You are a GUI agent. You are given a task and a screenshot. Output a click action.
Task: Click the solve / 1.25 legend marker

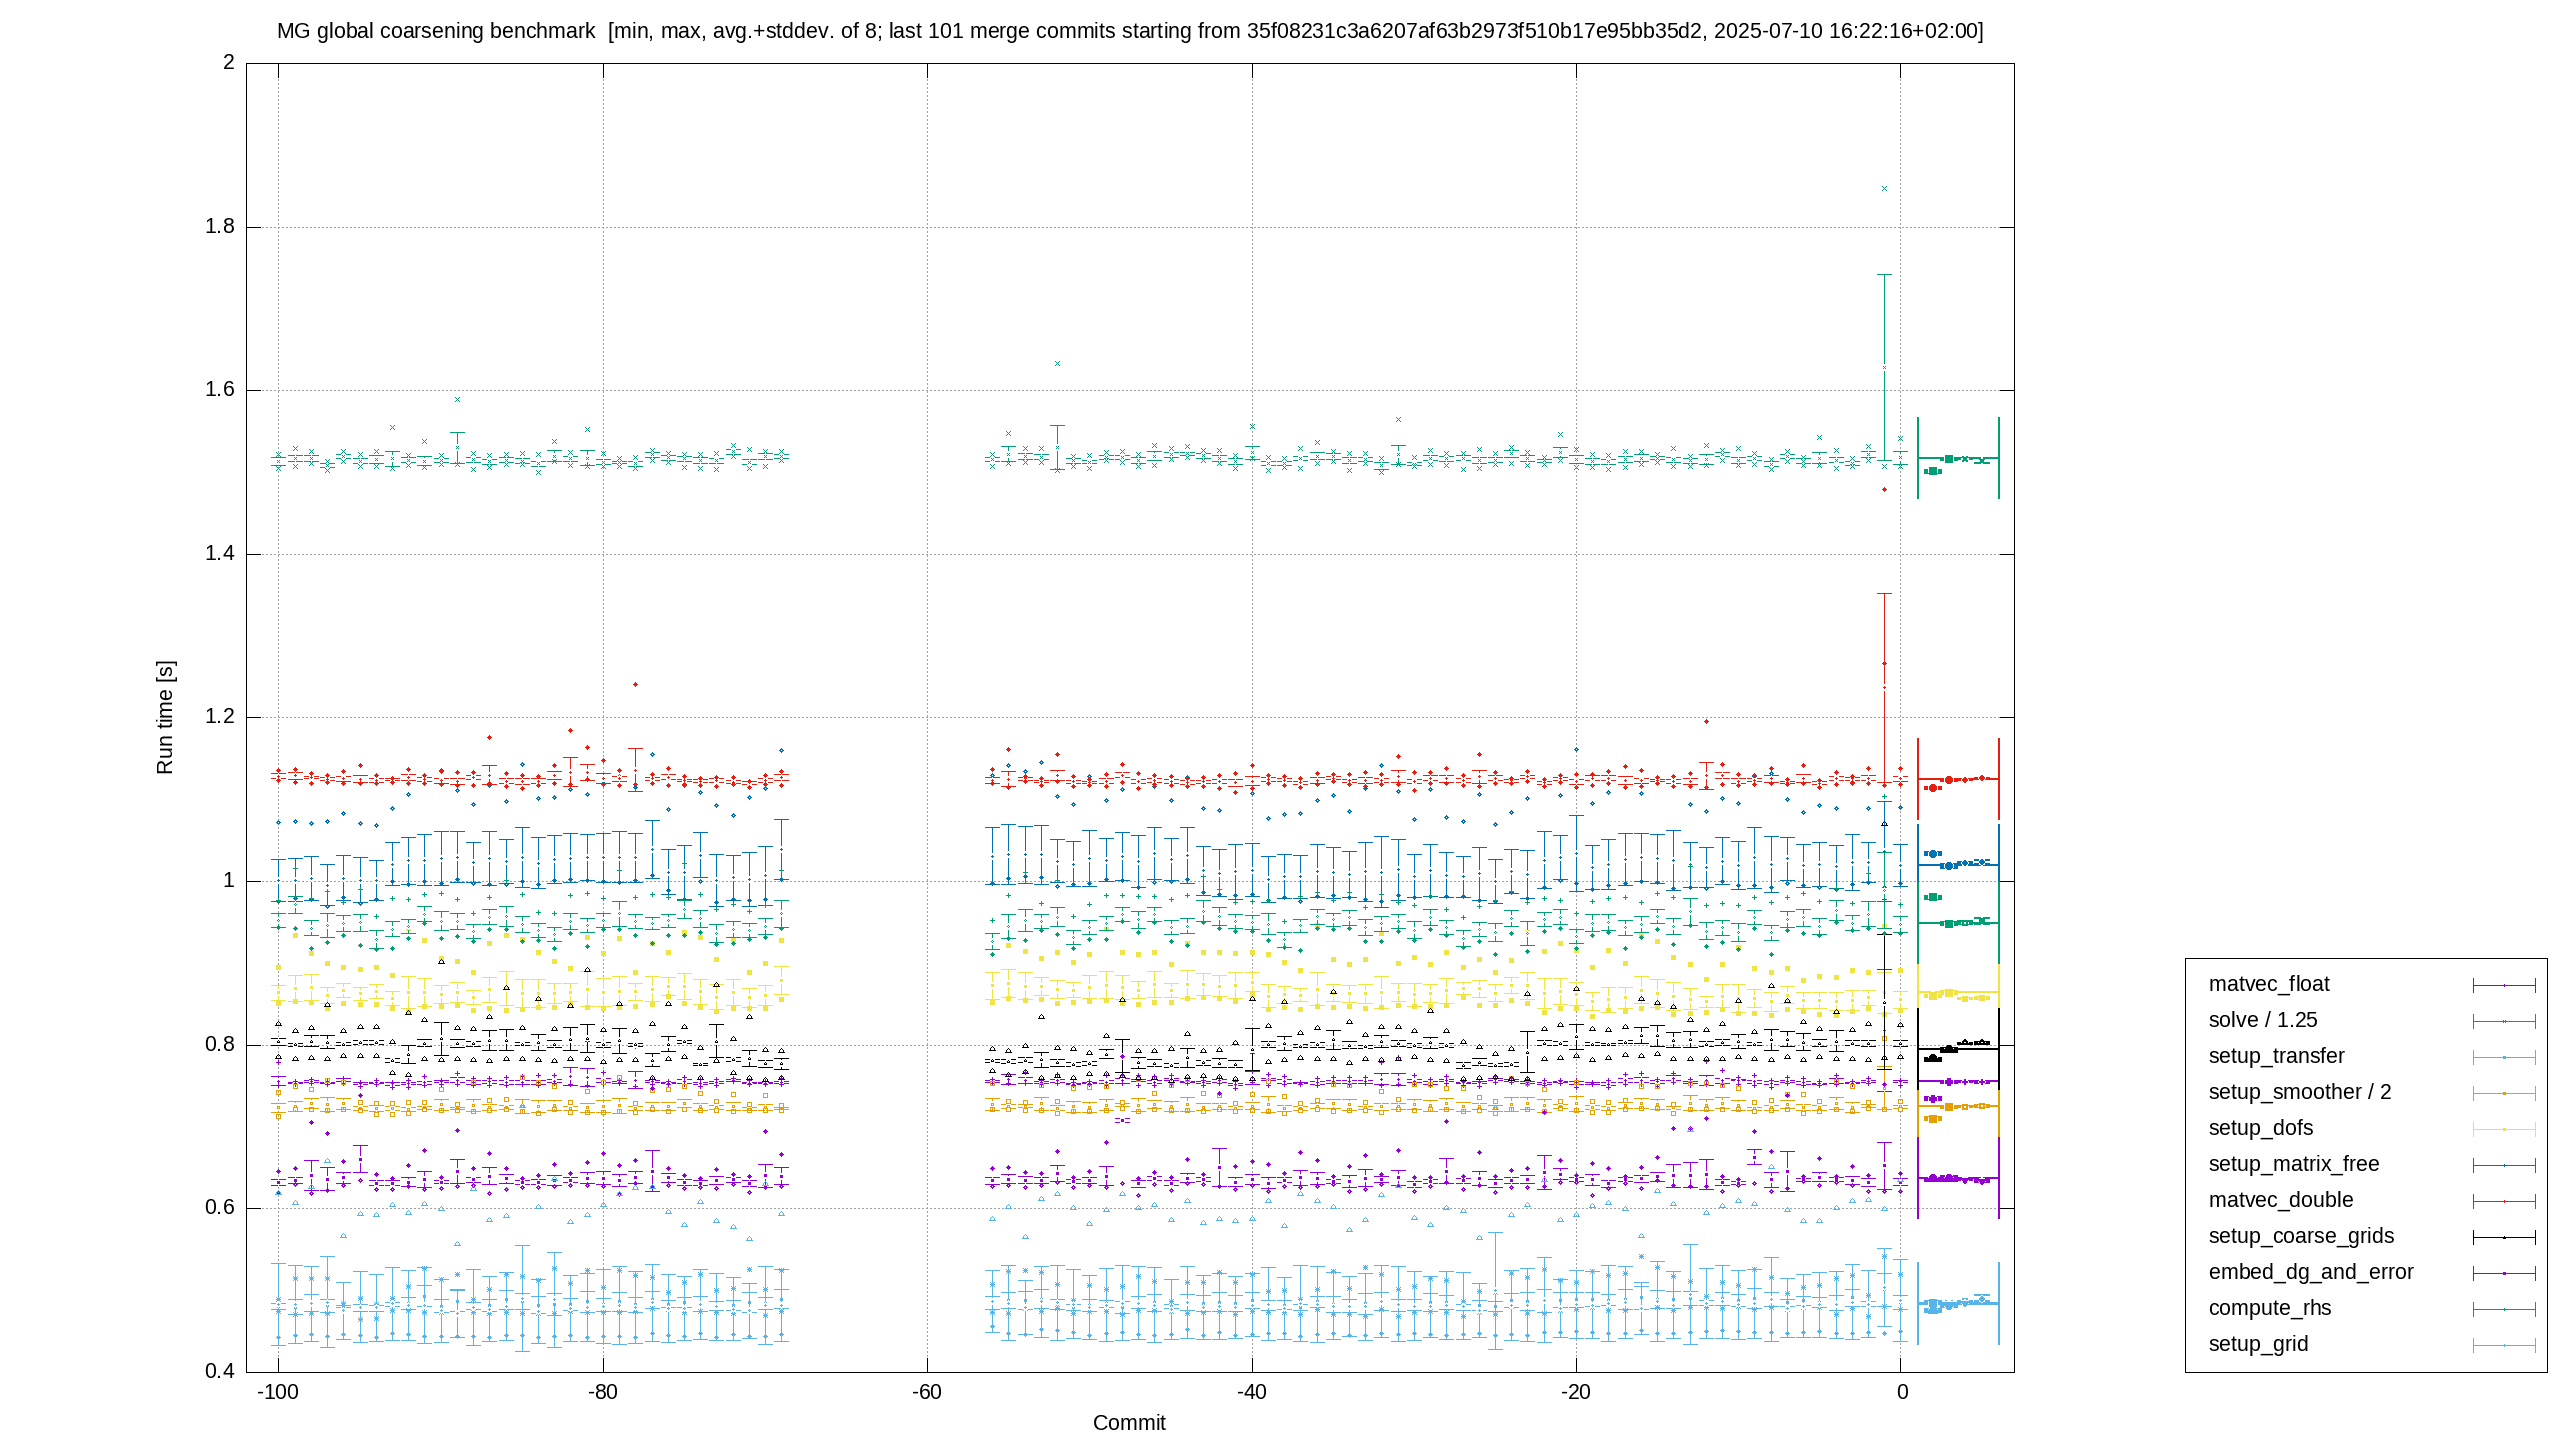click(x=2504, y=1021)
